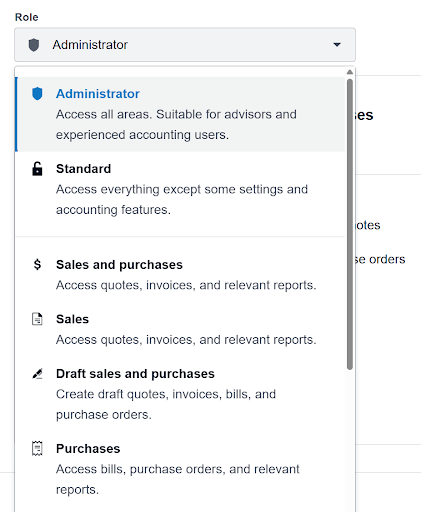The height and width of the screenshot is (512, 421).
Task: Click the document icon next to Sales
Action: [37, 319]
